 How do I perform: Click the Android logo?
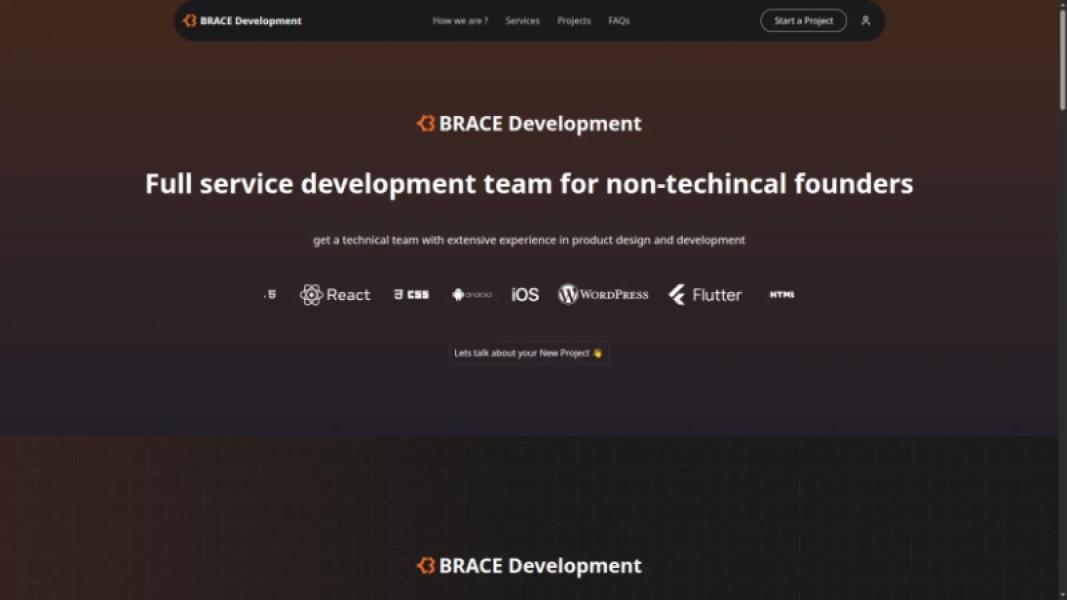pos(471,295)
